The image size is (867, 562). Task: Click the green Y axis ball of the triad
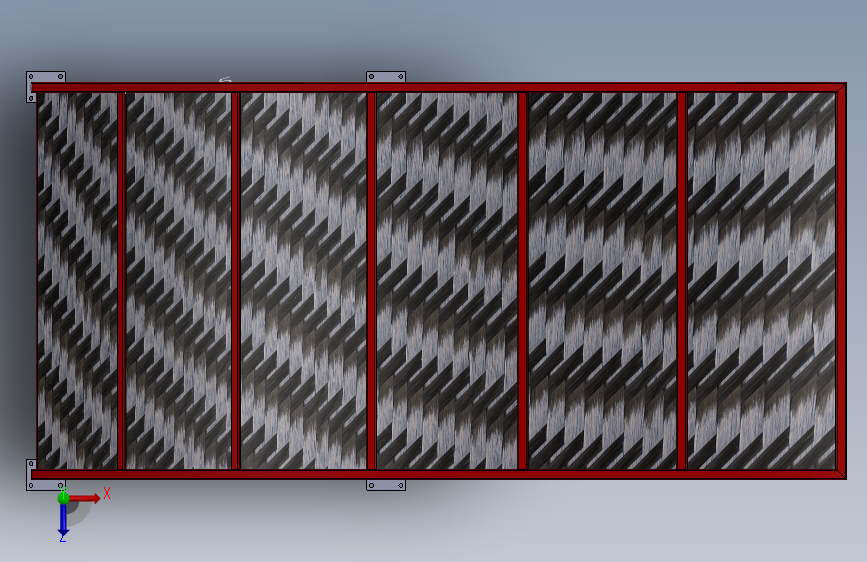(63, 497)
